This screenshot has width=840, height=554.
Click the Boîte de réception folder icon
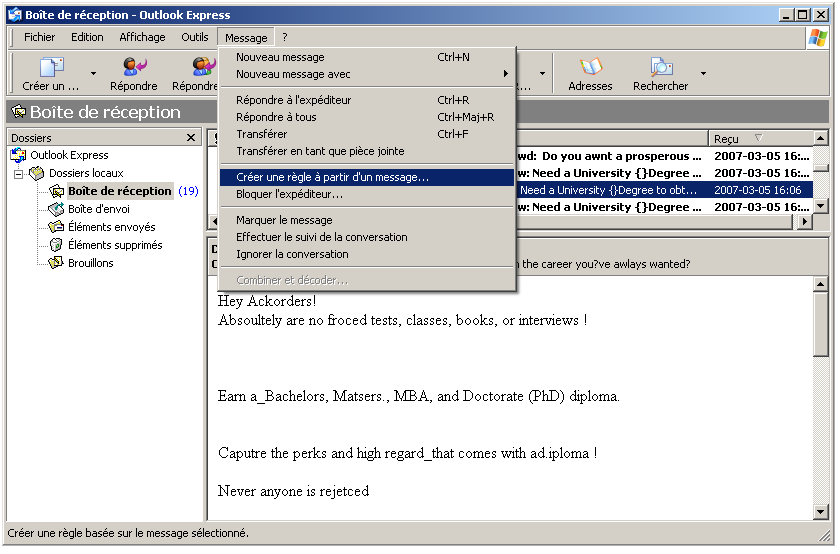click(56, 191)
